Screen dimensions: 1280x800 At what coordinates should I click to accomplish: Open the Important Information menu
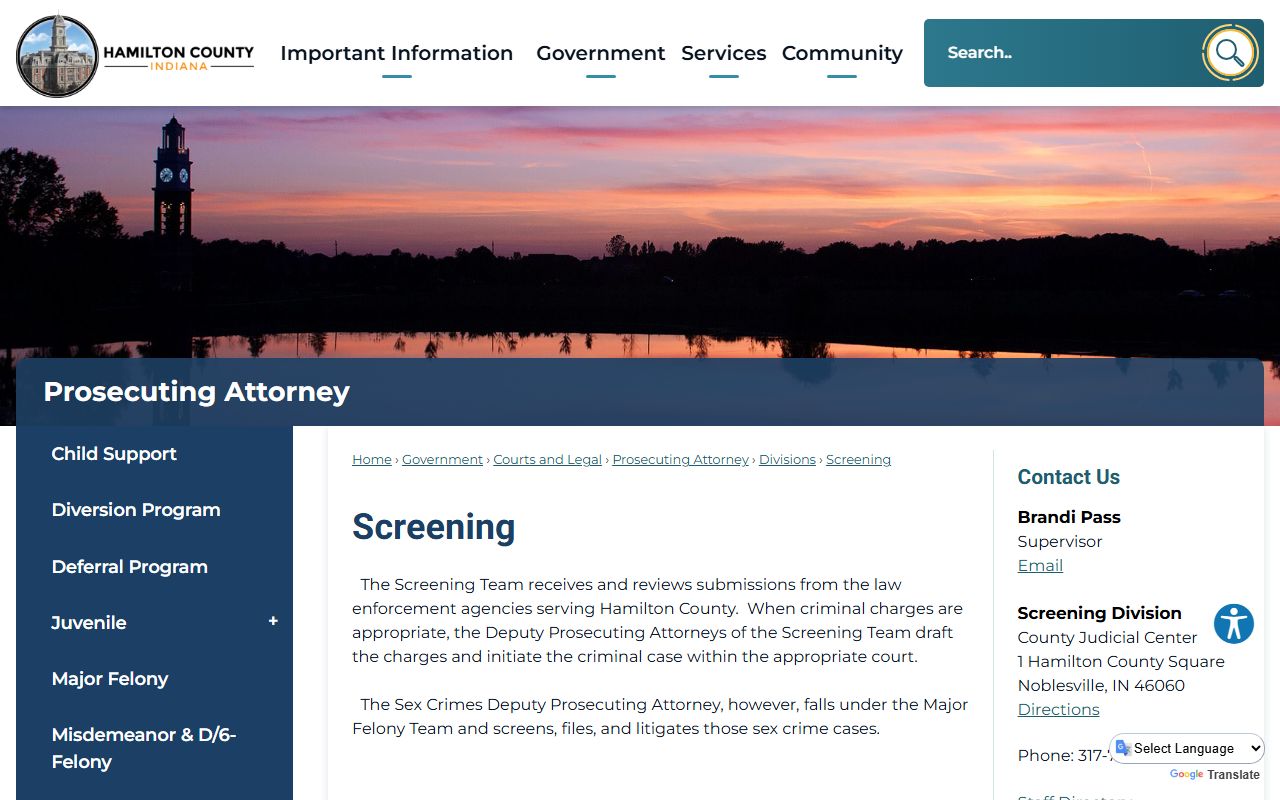pyautogui.click(x=397, y=54)
